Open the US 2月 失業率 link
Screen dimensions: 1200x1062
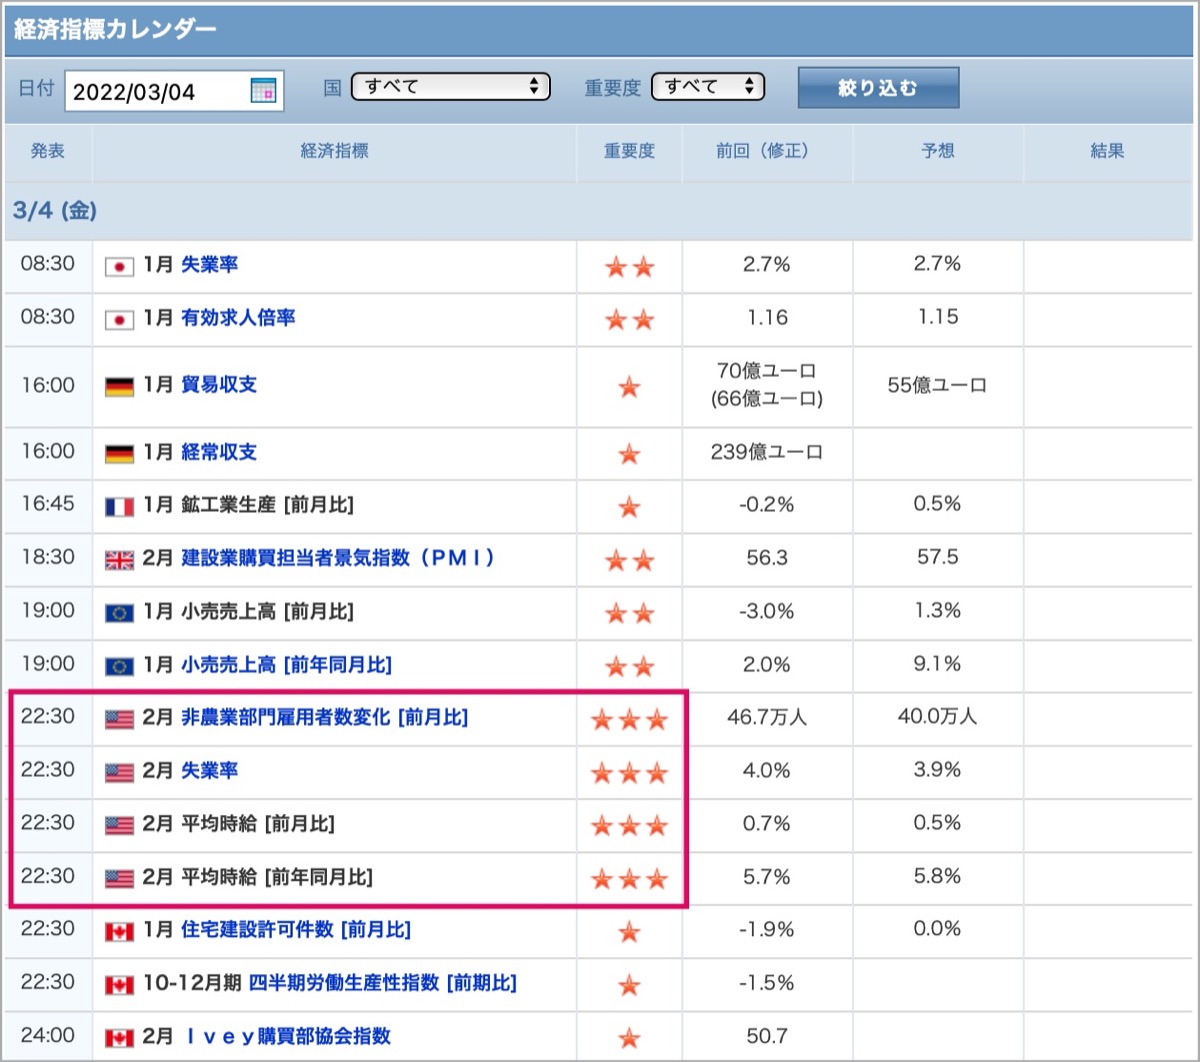pos(209,771)
